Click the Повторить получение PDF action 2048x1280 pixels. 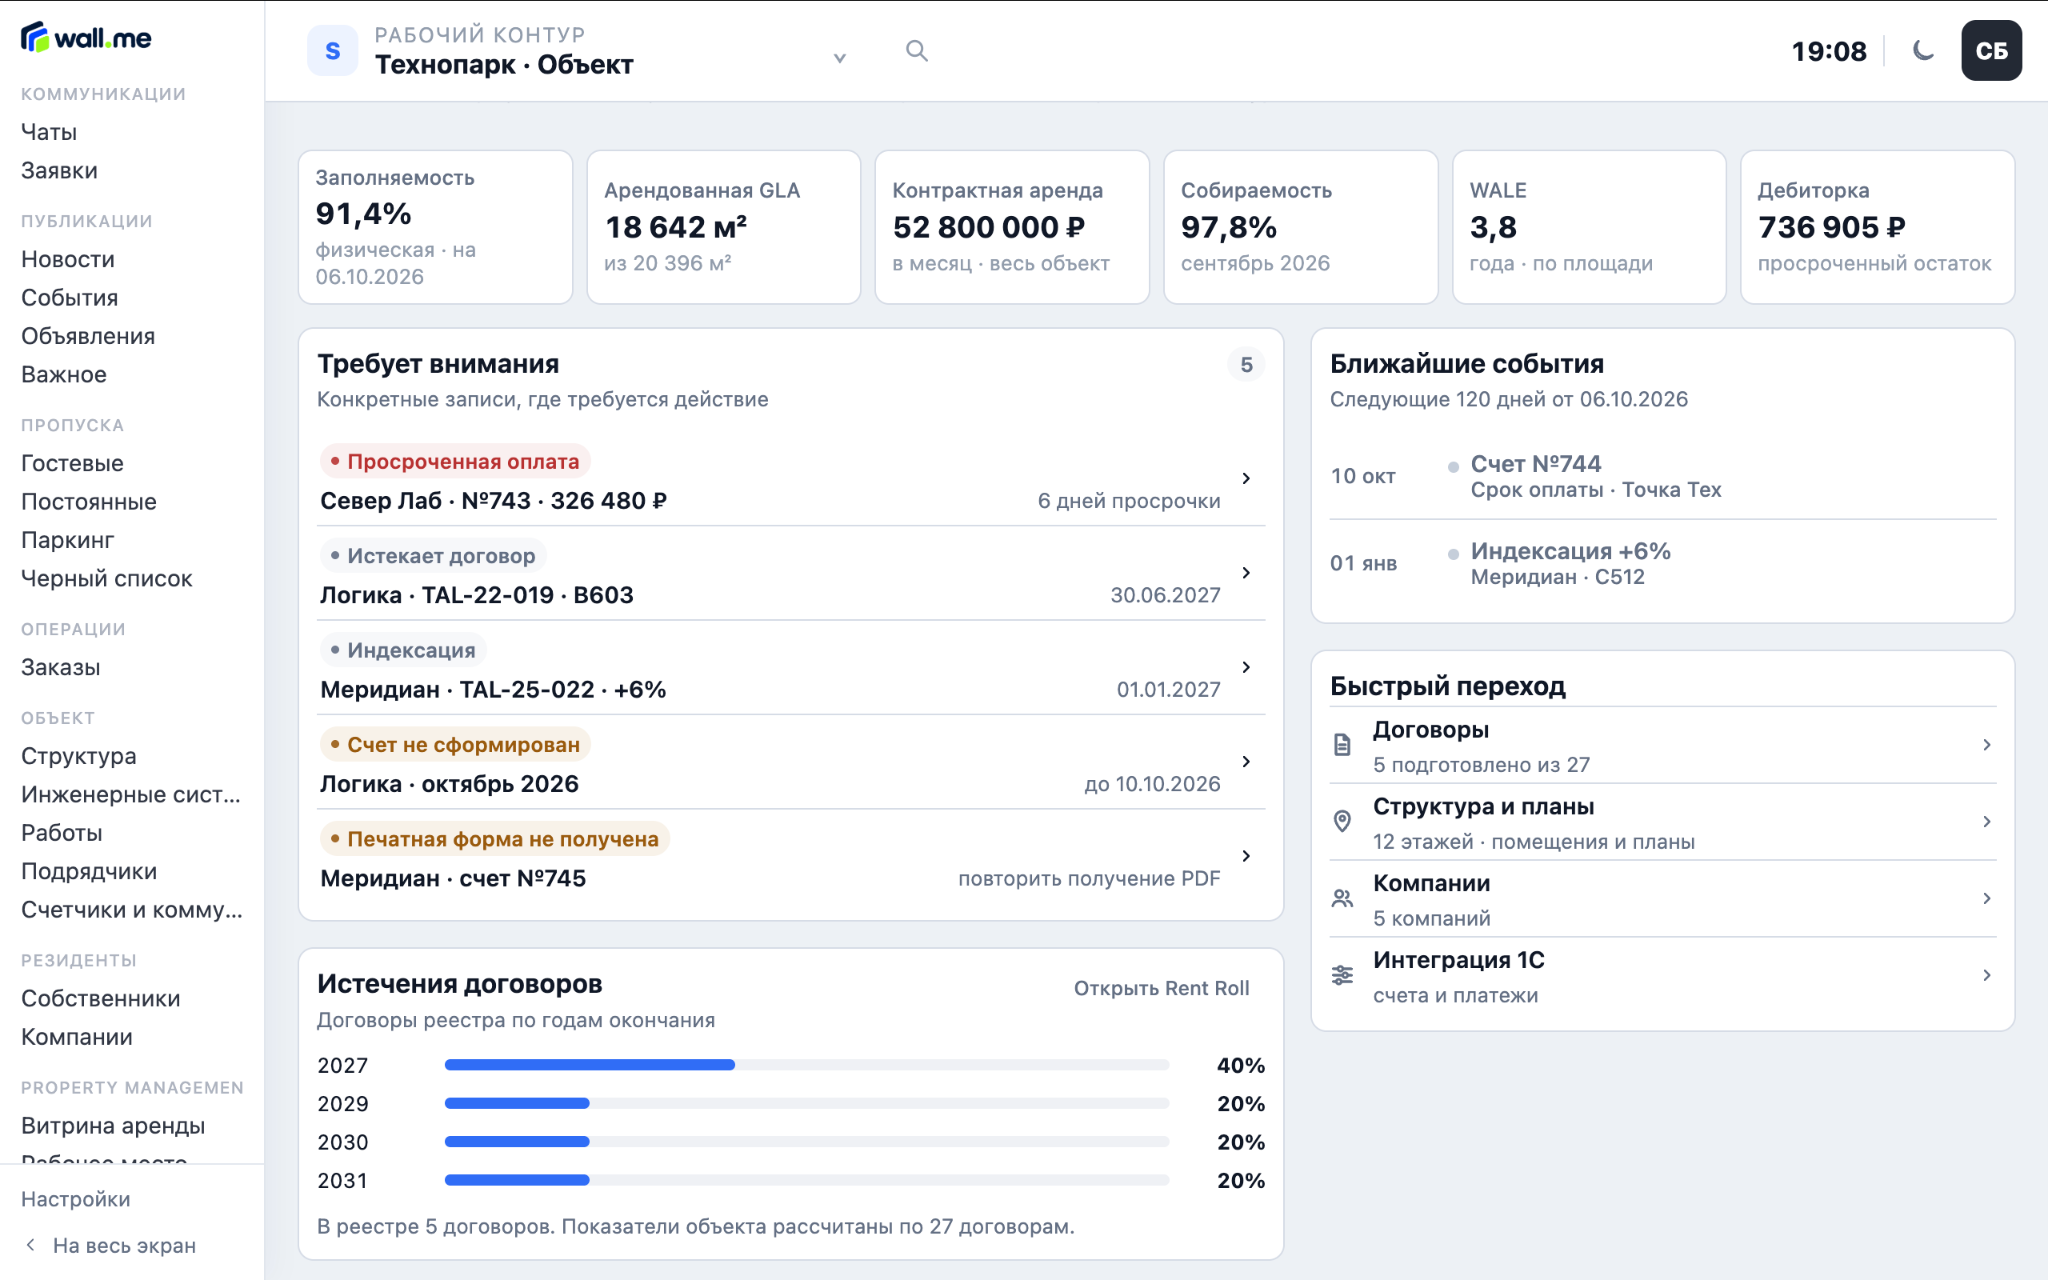(x=1089, y=879)
